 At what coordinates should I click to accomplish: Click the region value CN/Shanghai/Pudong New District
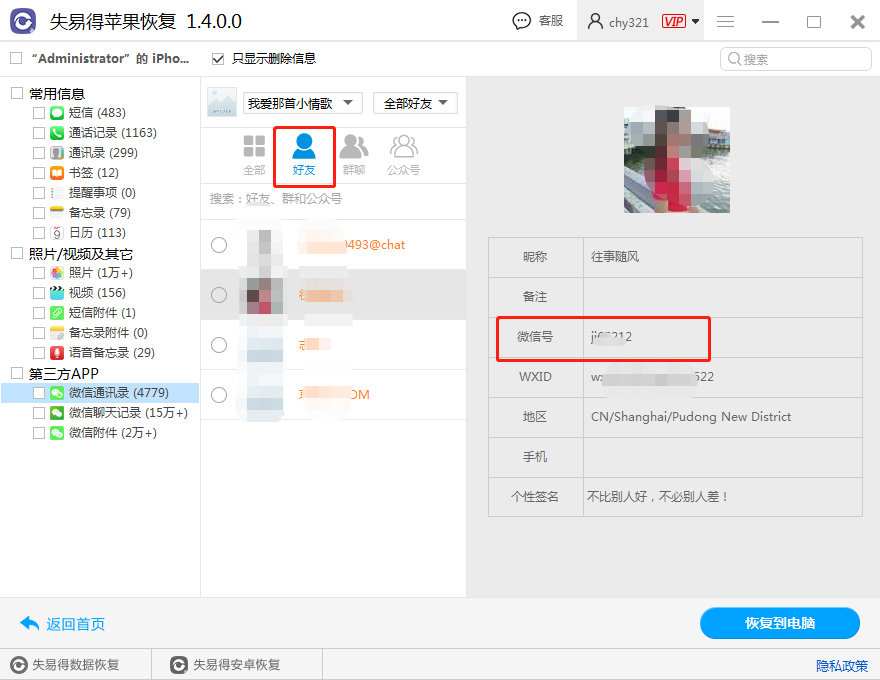691,417
